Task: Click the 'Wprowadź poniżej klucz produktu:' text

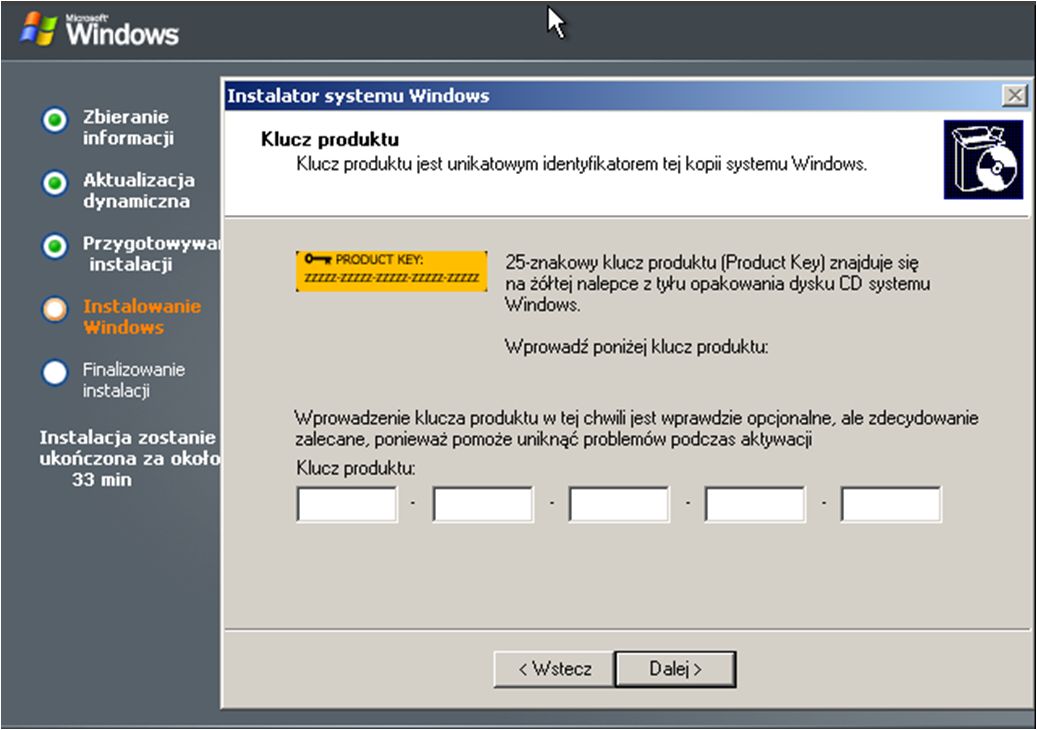Action: 636,346
